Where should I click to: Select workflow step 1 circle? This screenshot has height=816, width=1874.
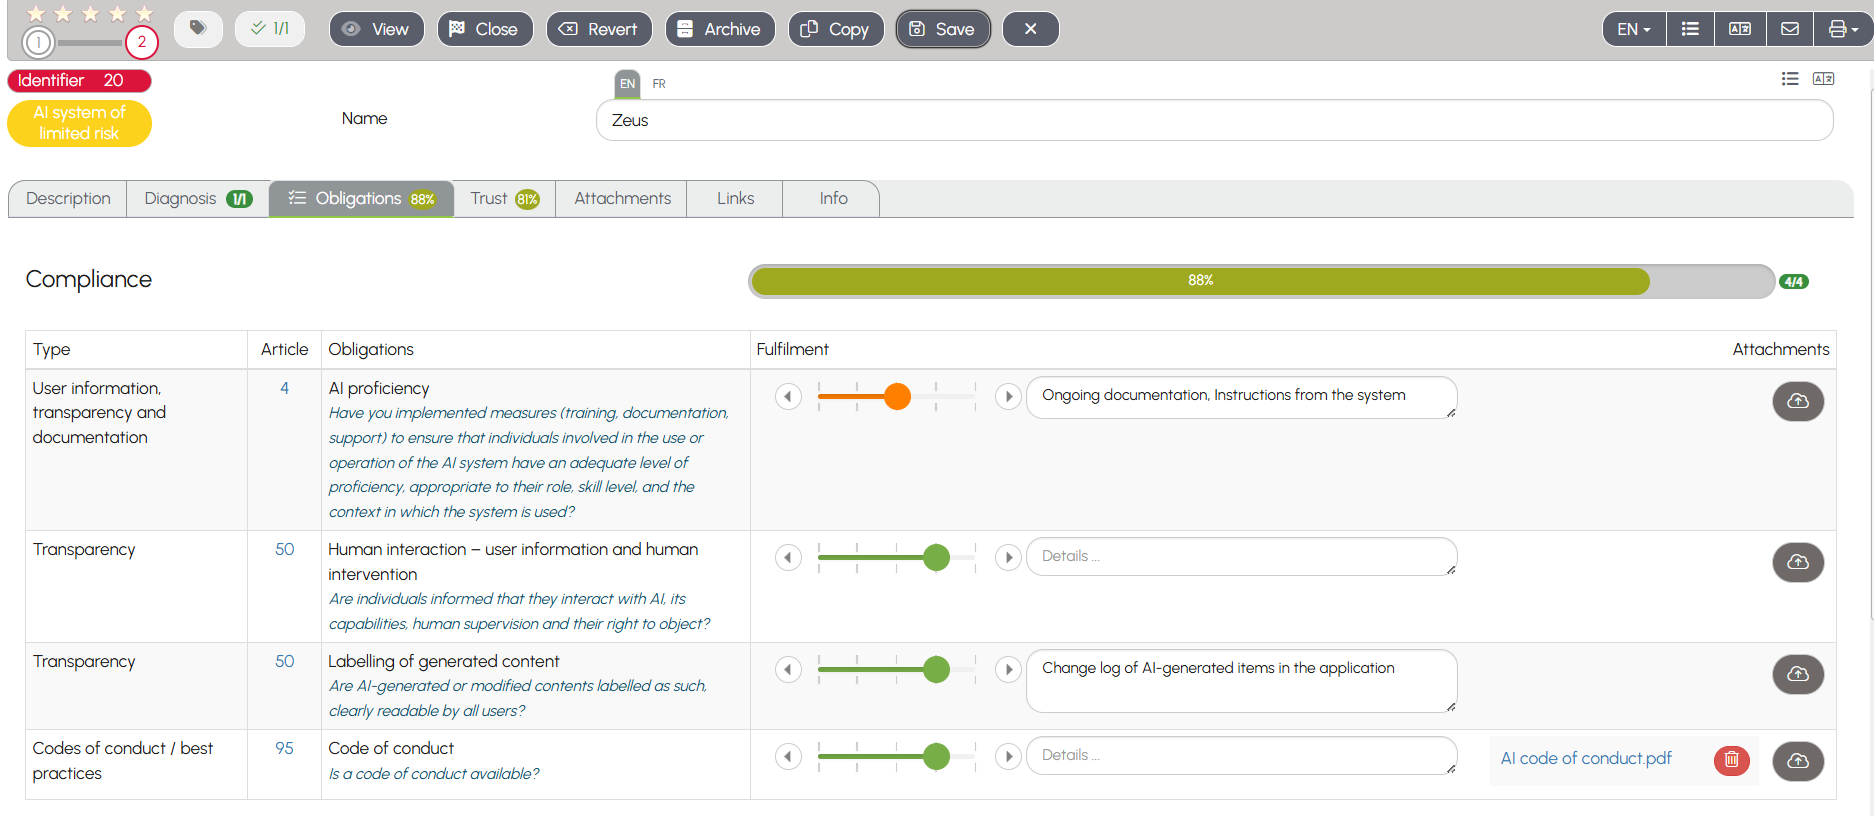tap(38, 42)
